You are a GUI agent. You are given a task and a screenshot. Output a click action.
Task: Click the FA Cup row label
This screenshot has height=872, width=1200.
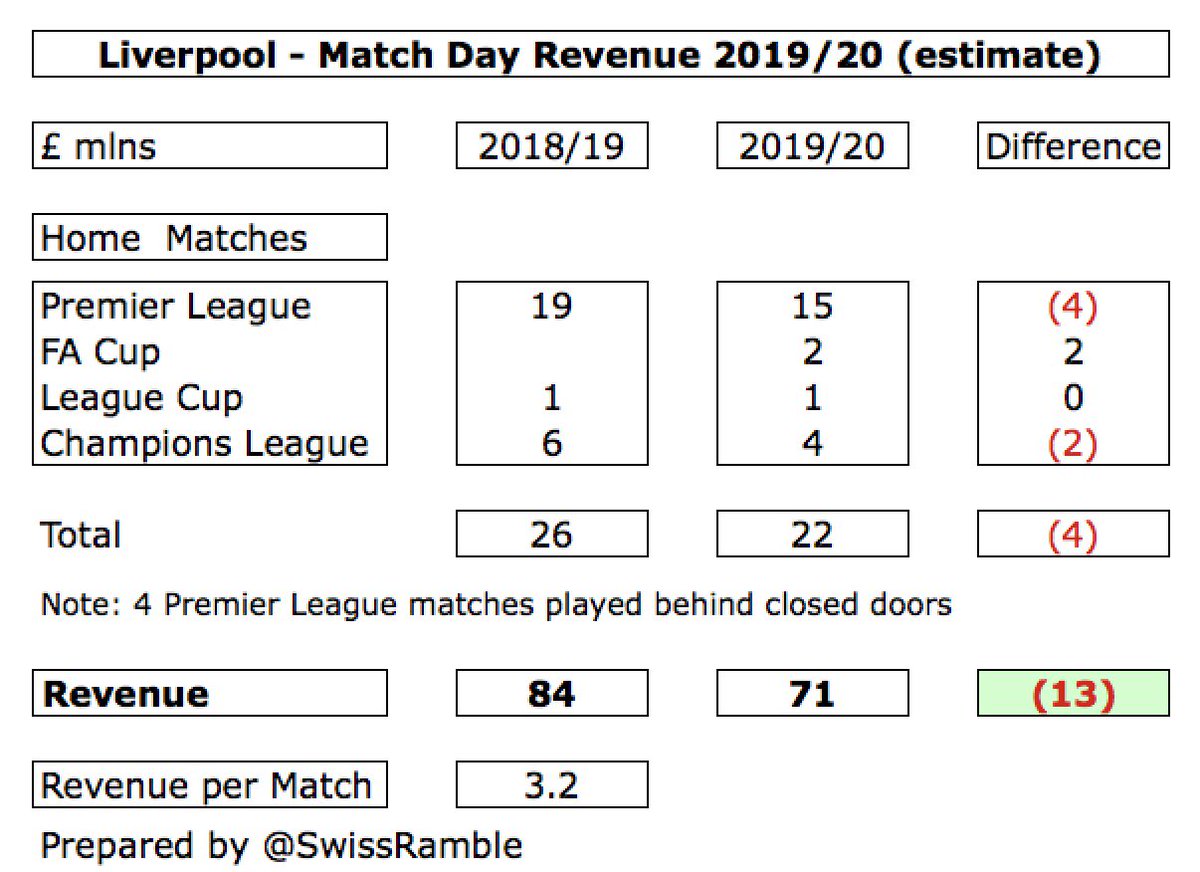[100, 352]
